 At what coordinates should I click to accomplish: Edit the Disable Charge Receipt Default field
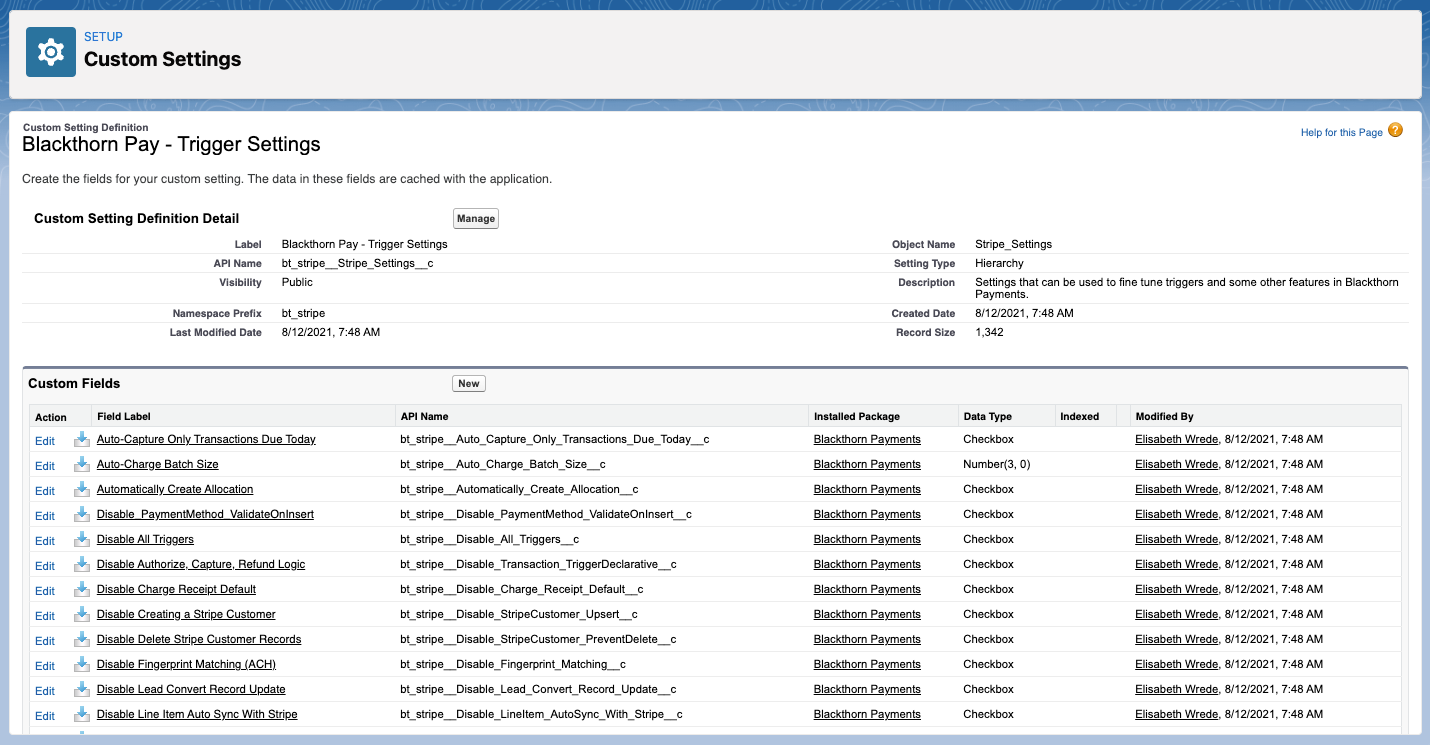pos(45,590)
